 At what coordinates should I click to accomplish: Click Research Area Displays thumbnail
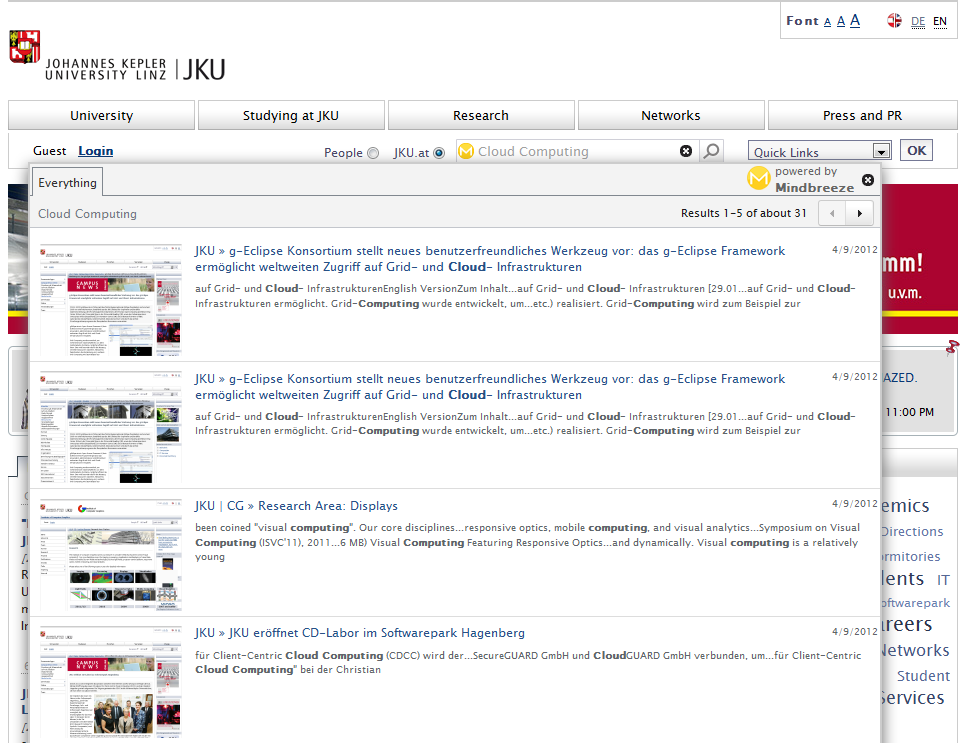point(111,555)
